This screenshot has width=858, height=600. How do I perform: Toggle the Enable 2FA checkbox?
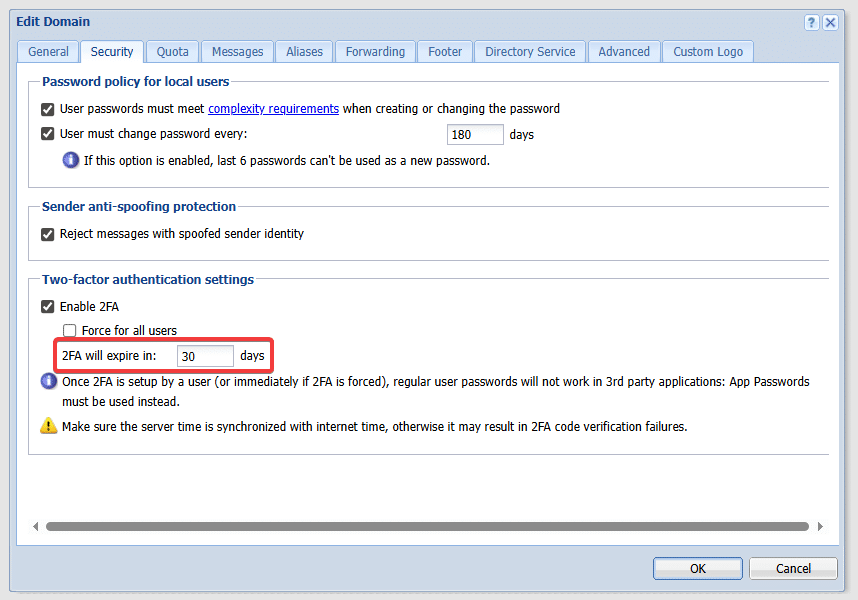tap(48, 307)
